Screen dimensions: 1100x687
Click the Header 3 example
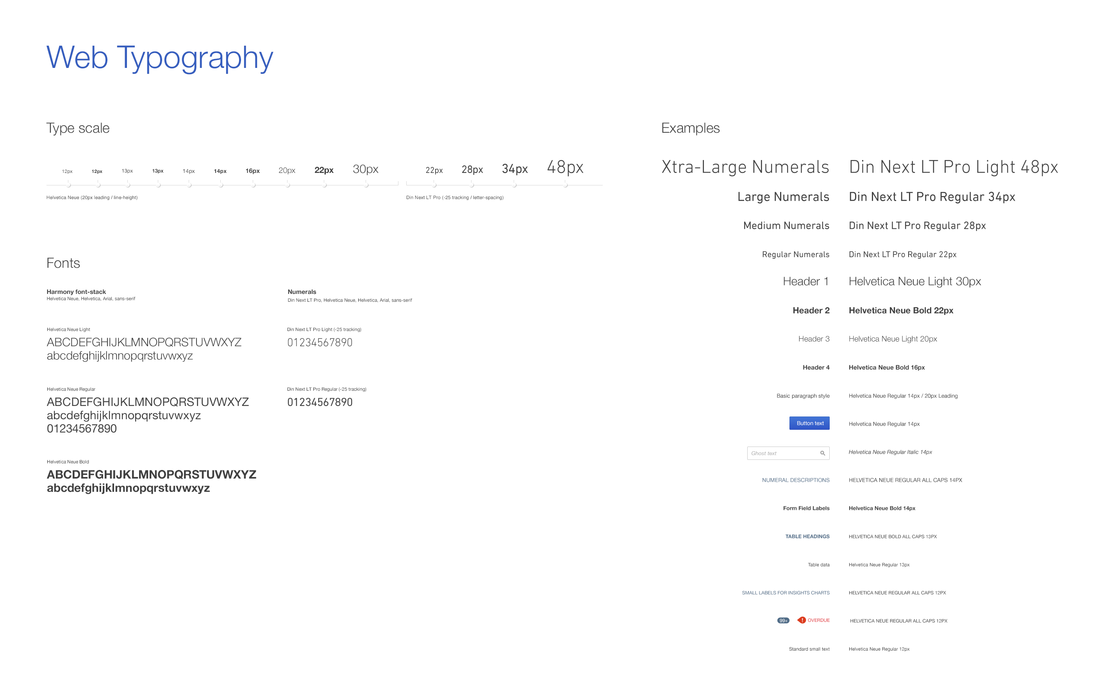click(x=814, y=339)
